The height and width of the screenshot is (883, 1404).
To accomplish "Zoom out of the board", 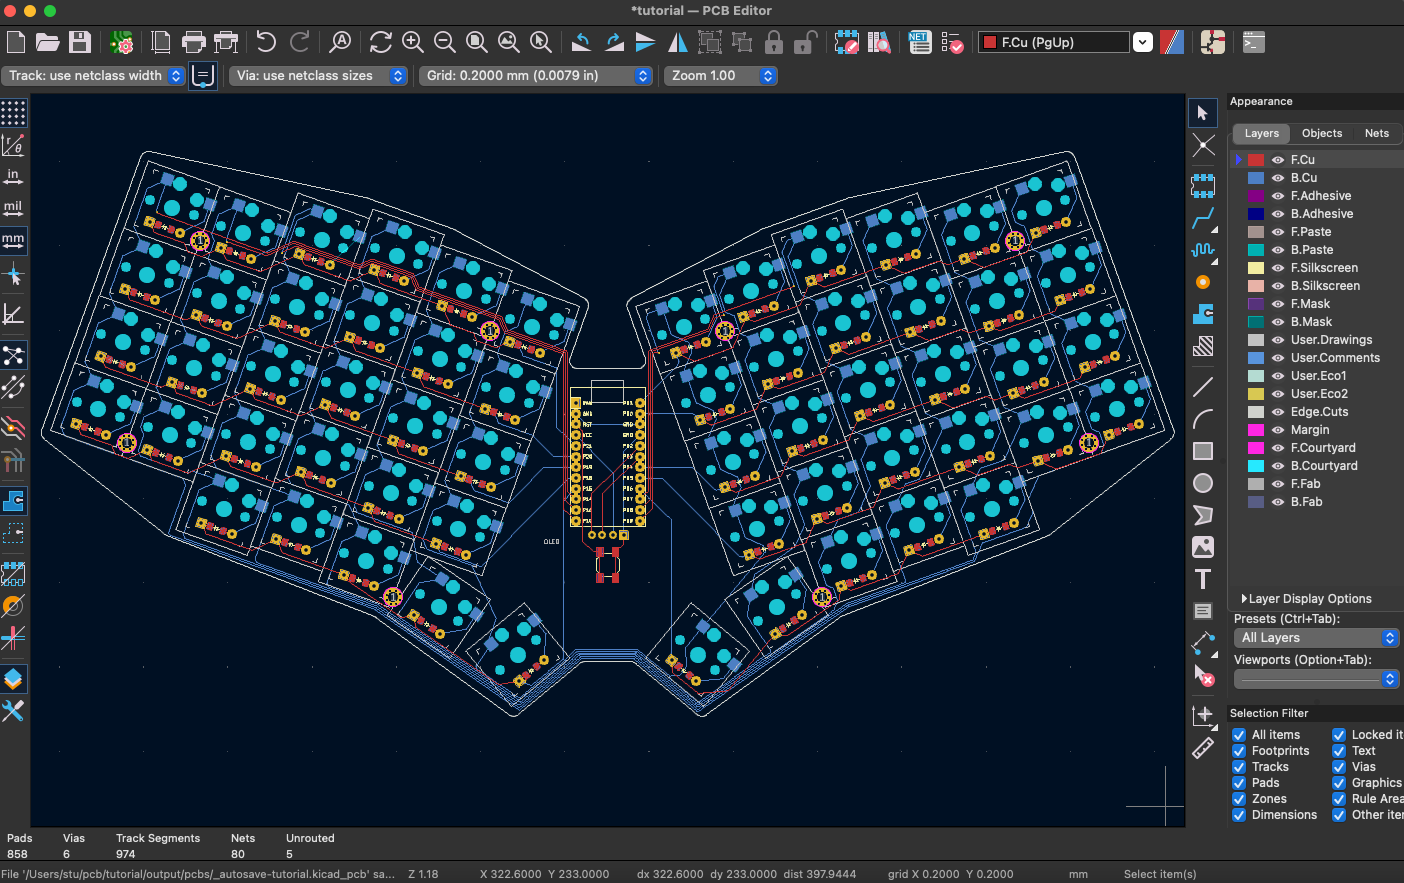I will [x=444, y=42].
